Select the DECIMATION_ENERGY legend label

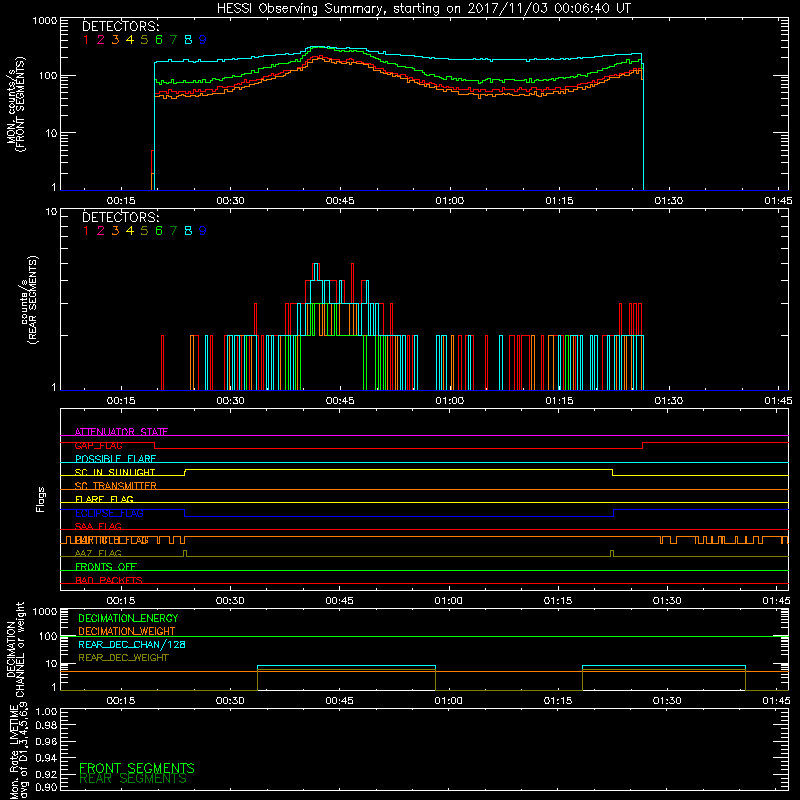point(128,618)
